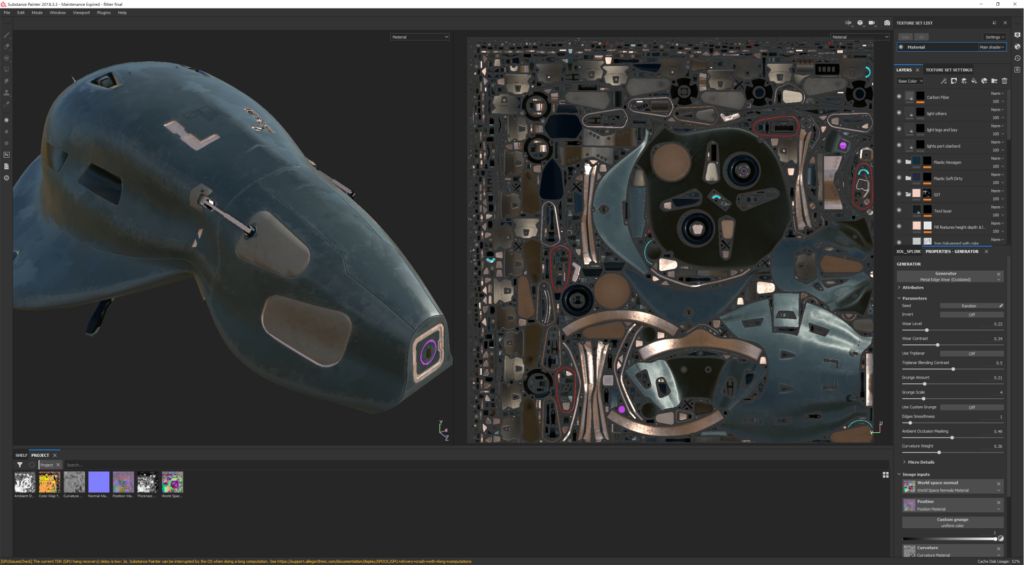The width and height of the screenshot is (1024, 565).
Task: Adjust the Grunge Amount slider
Action: [x=953, y=383]
